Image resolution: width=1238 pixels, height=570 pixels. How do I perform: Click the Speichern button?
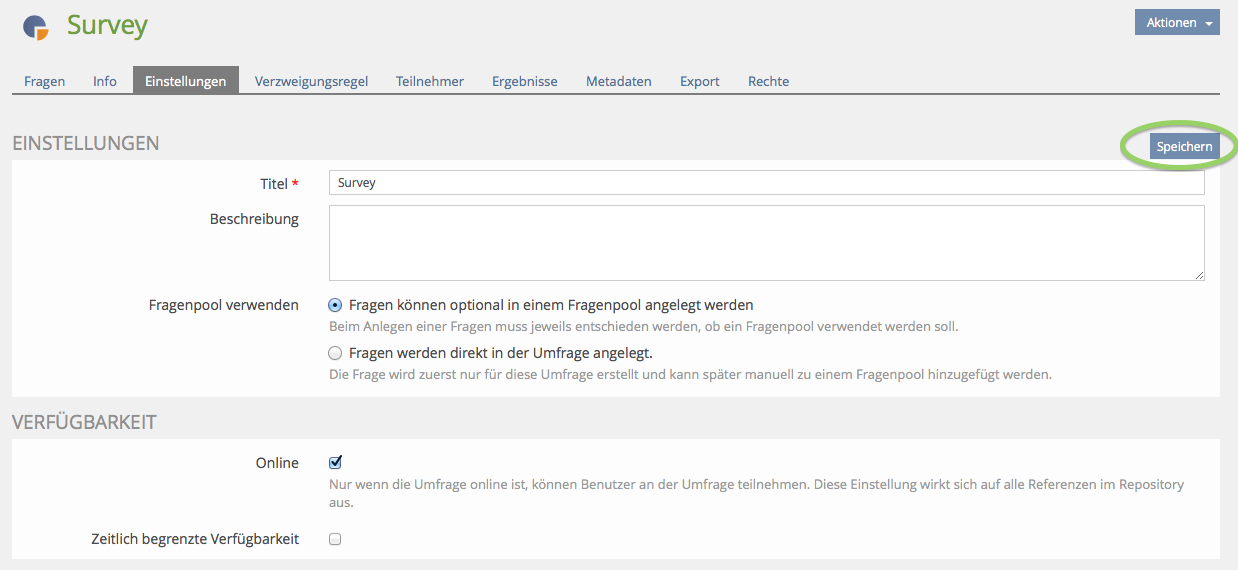pos(1184,147)
